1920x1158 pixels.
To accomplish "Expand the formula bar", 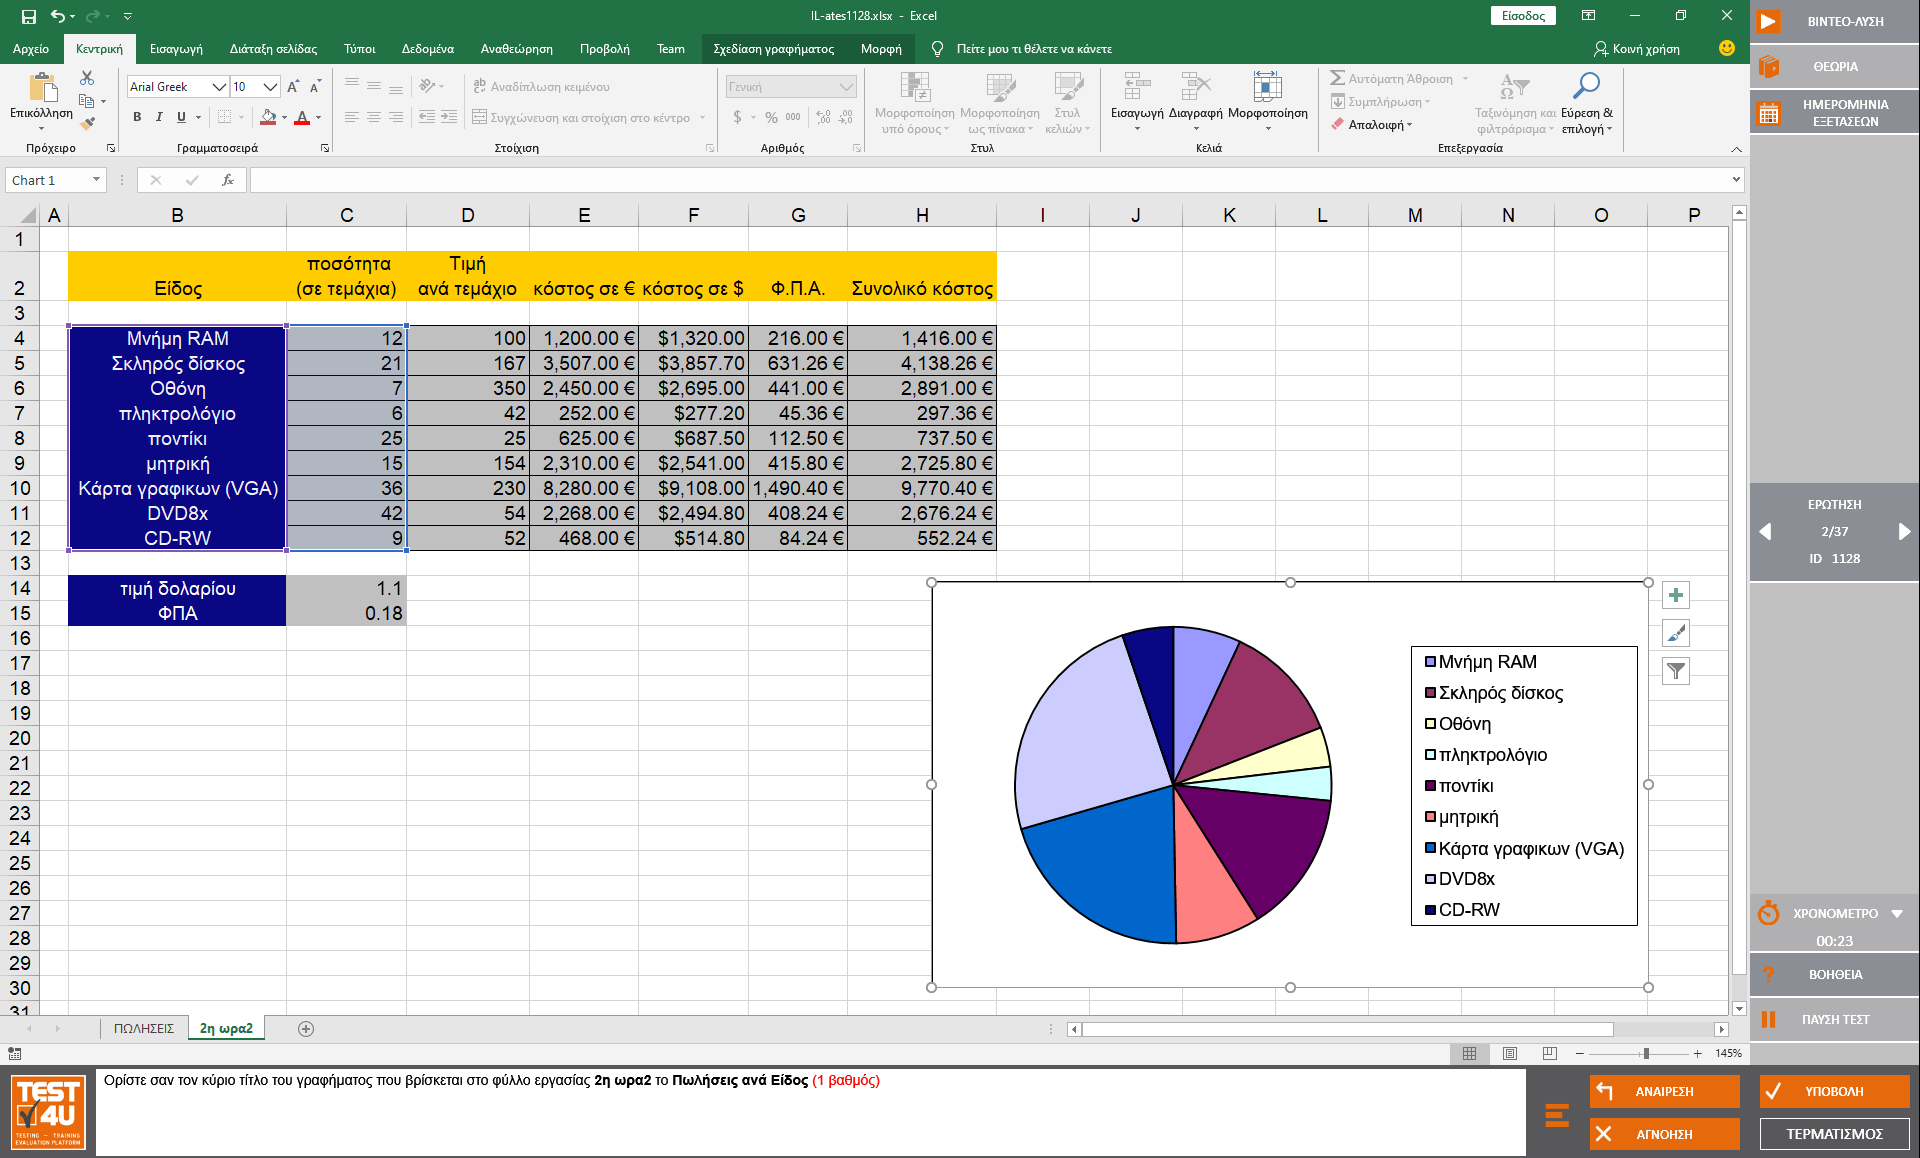I will click(1736, 180).
